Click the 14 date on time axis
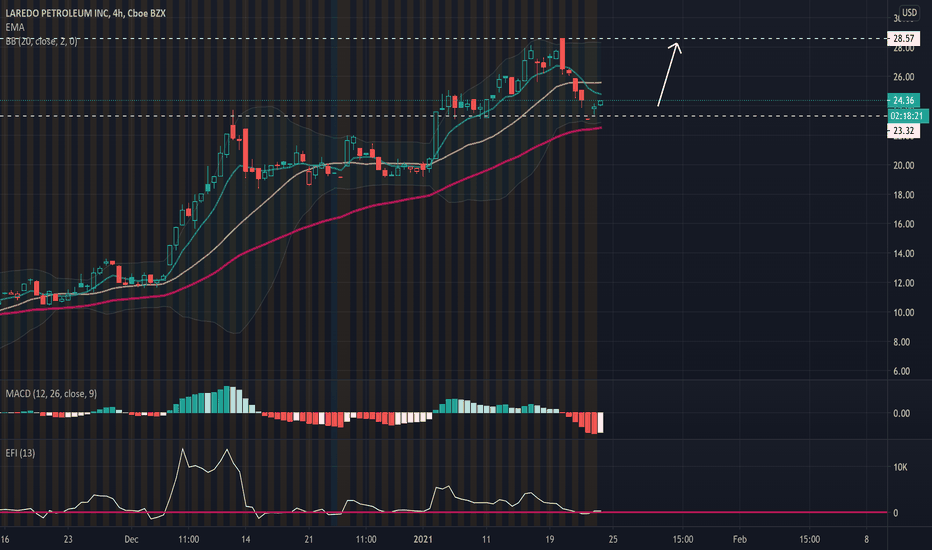The width and height of the screenshot is (932, 550). (245, 539)
